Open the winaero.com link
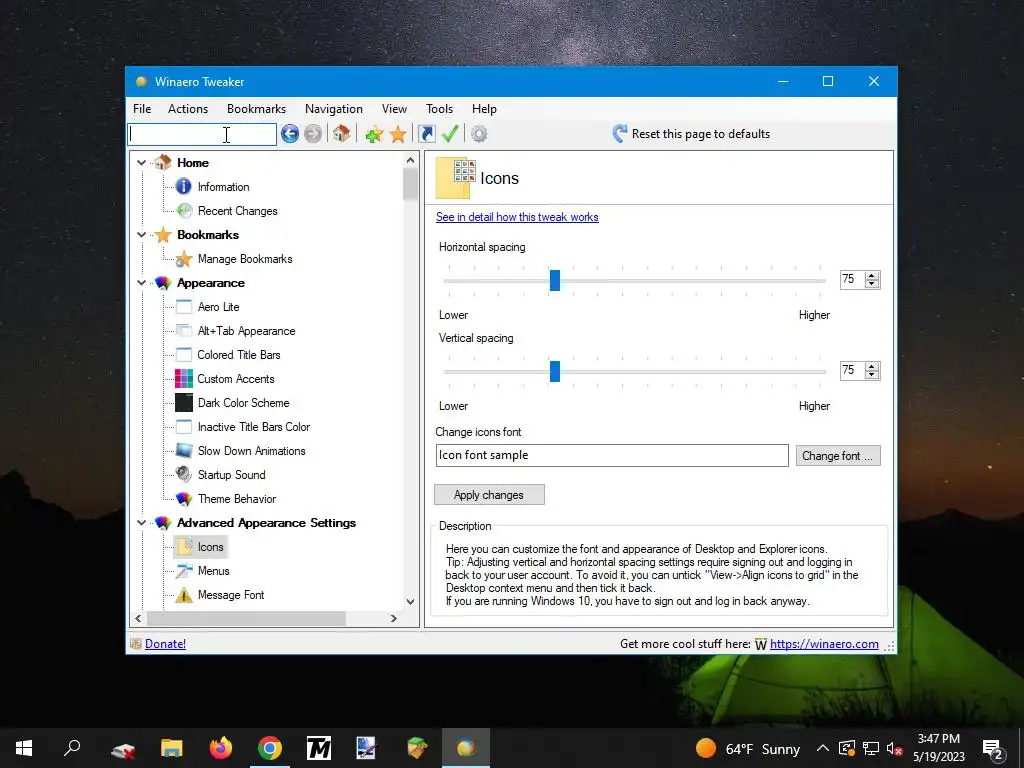1024x768 pixels. [824, 644]
